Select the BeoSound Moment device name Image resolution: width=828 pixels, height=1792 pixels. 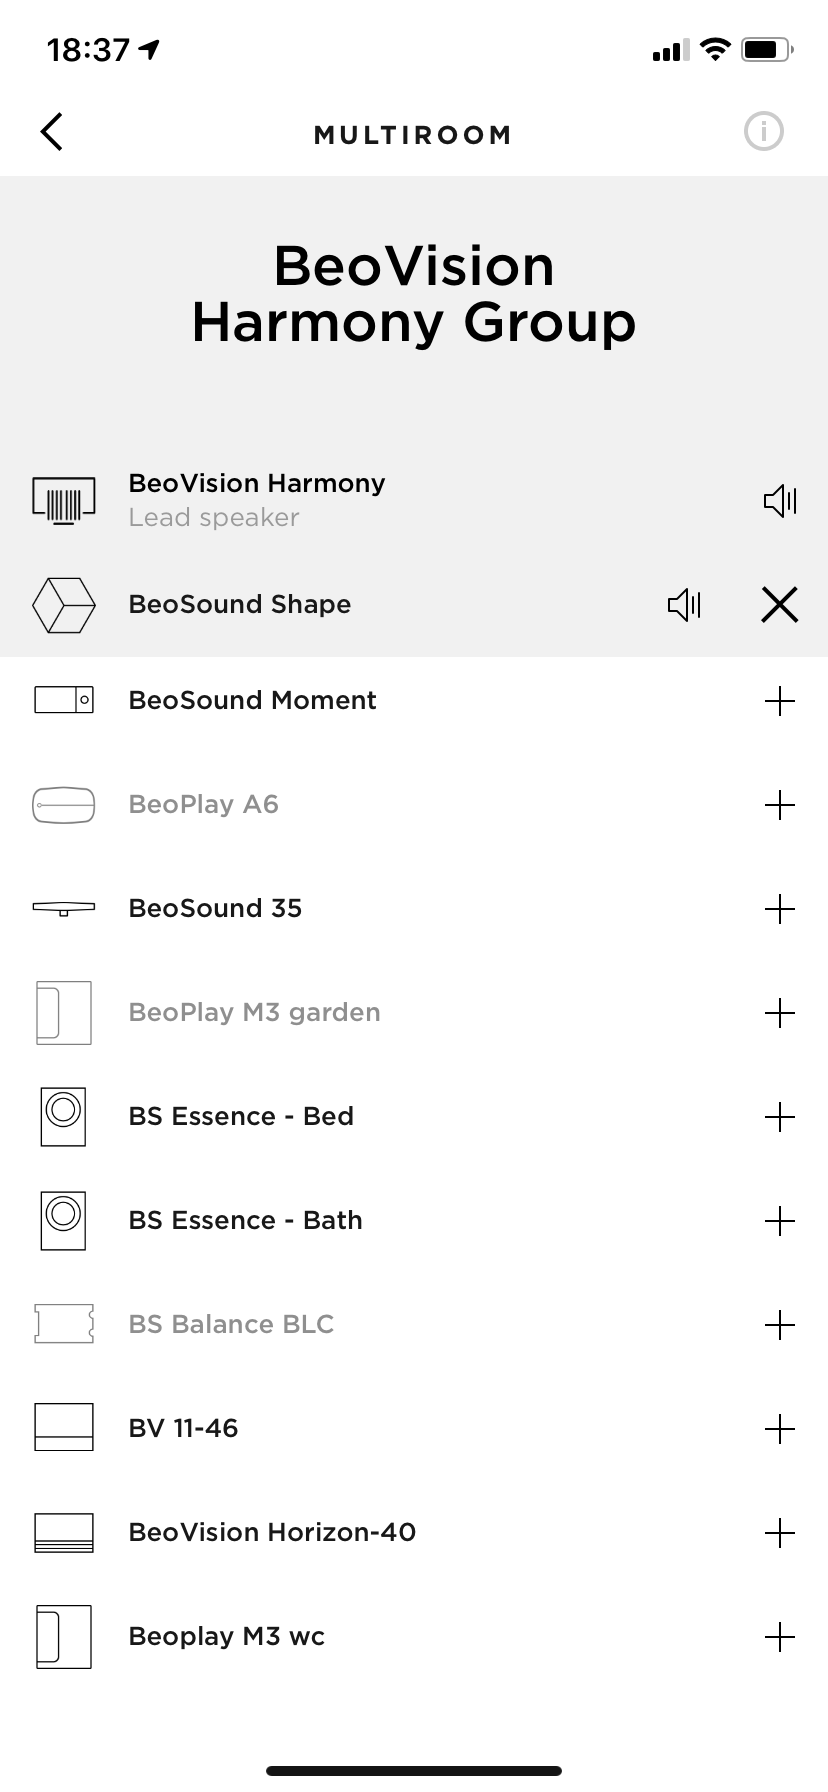[252, 700]
